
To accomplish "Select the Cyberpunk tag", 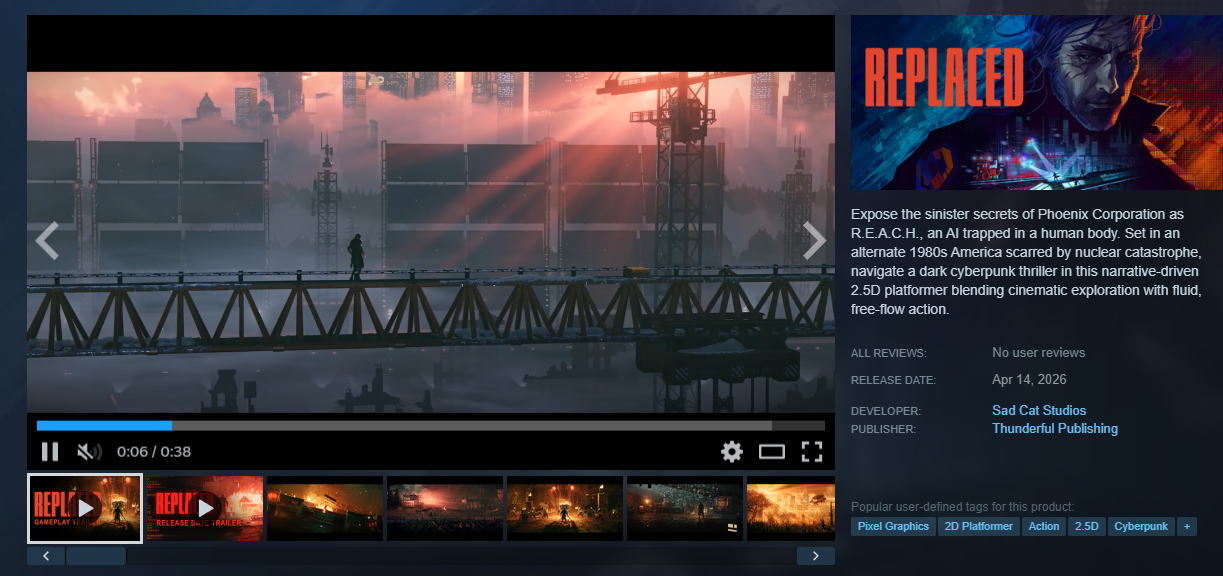I will [x=1141, y=526].
